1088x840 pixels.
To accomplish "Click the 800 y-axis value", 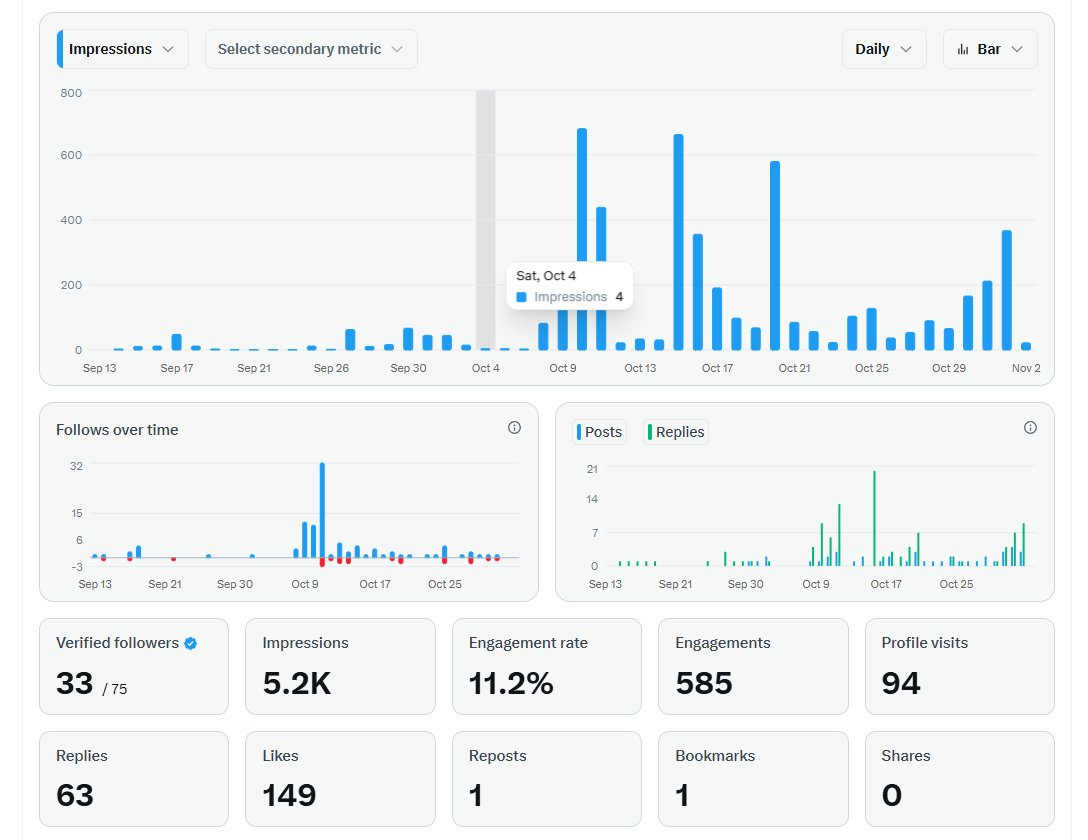I will 71,93.
